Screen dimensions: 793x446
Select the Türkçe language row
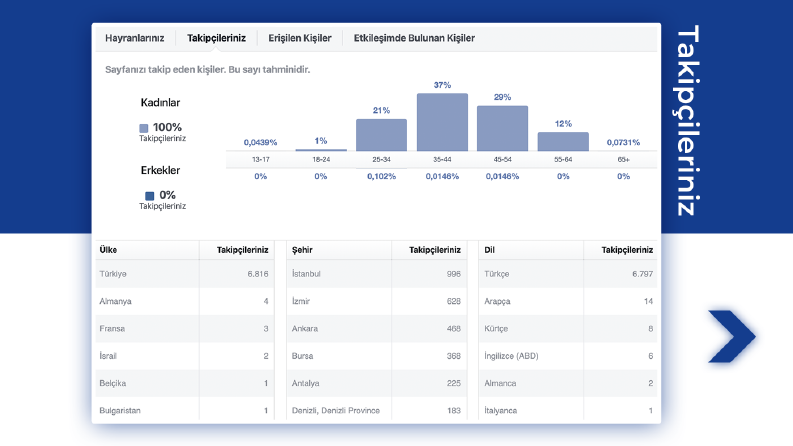tap(568, 274)
